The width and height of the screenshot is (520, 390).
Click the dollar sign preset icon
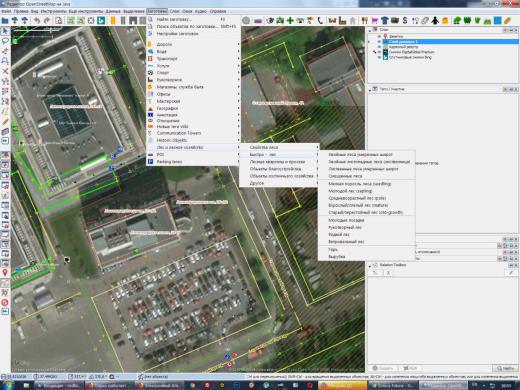(x=405, y=20)
